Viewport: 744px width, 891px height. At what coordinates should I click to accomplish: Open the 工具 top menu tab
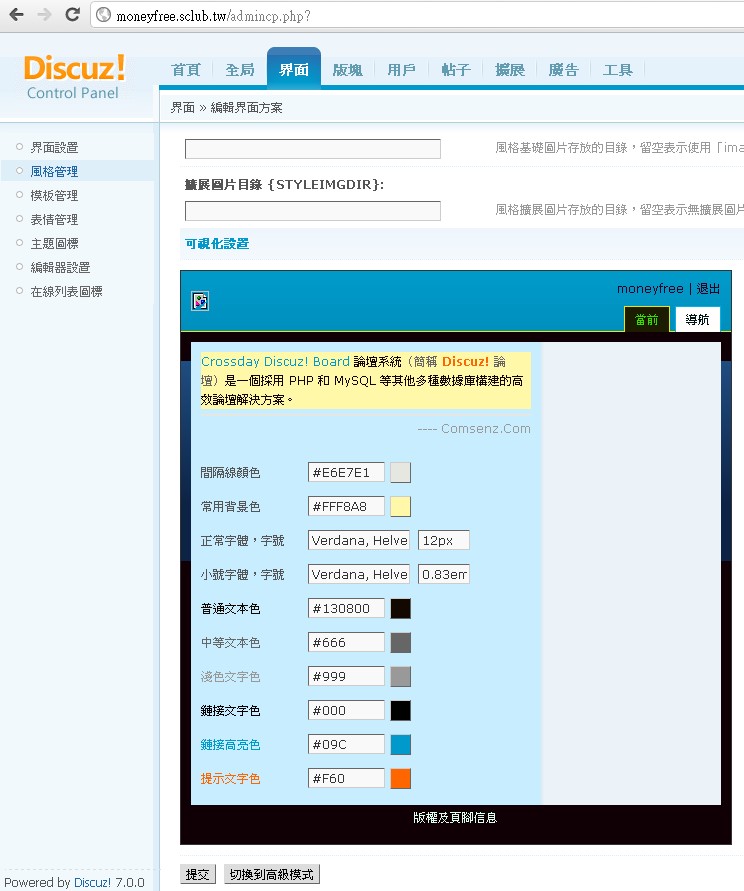(x=618, y=70)
